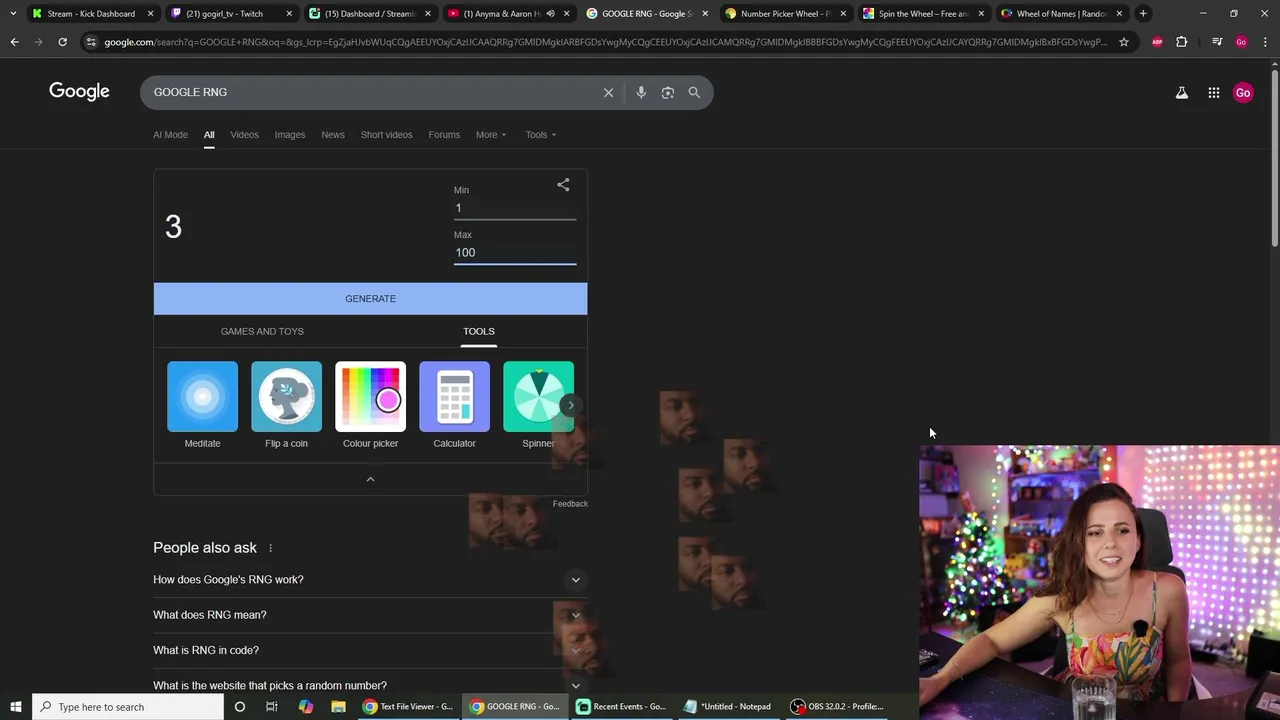Image resolution: width=1280 pixels, height=720 pixels.
Task: Open People also ask options menu
Action: (270, 548)
